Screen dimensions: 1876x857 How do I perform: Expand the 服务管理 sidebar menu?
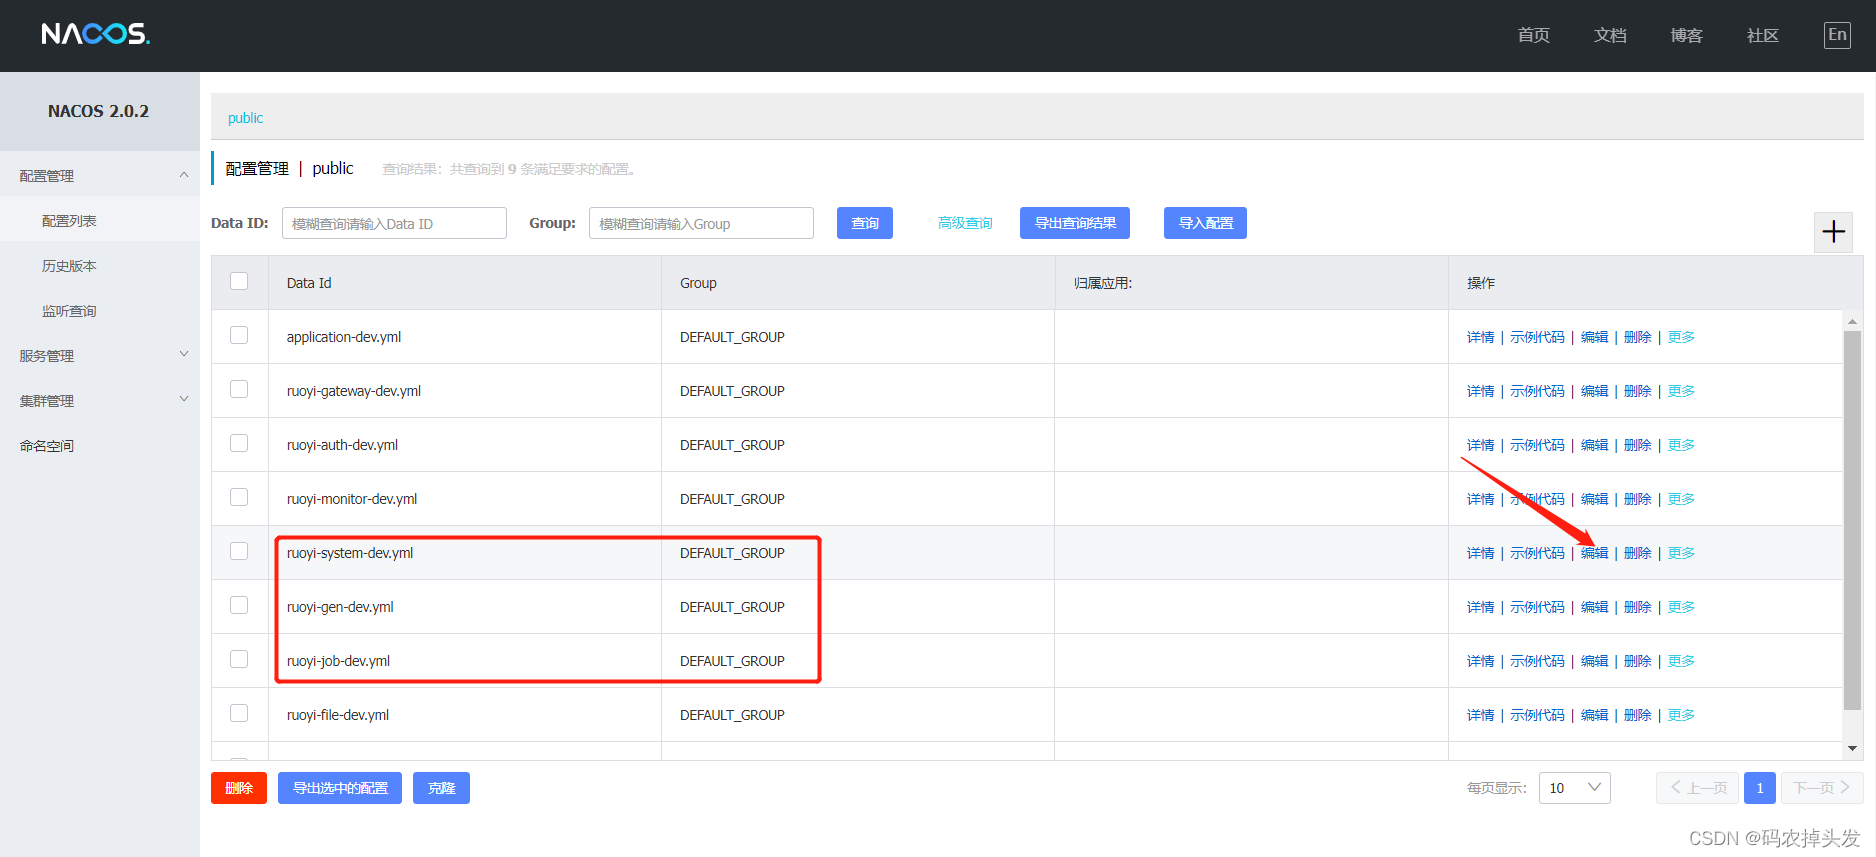(100, 355)
